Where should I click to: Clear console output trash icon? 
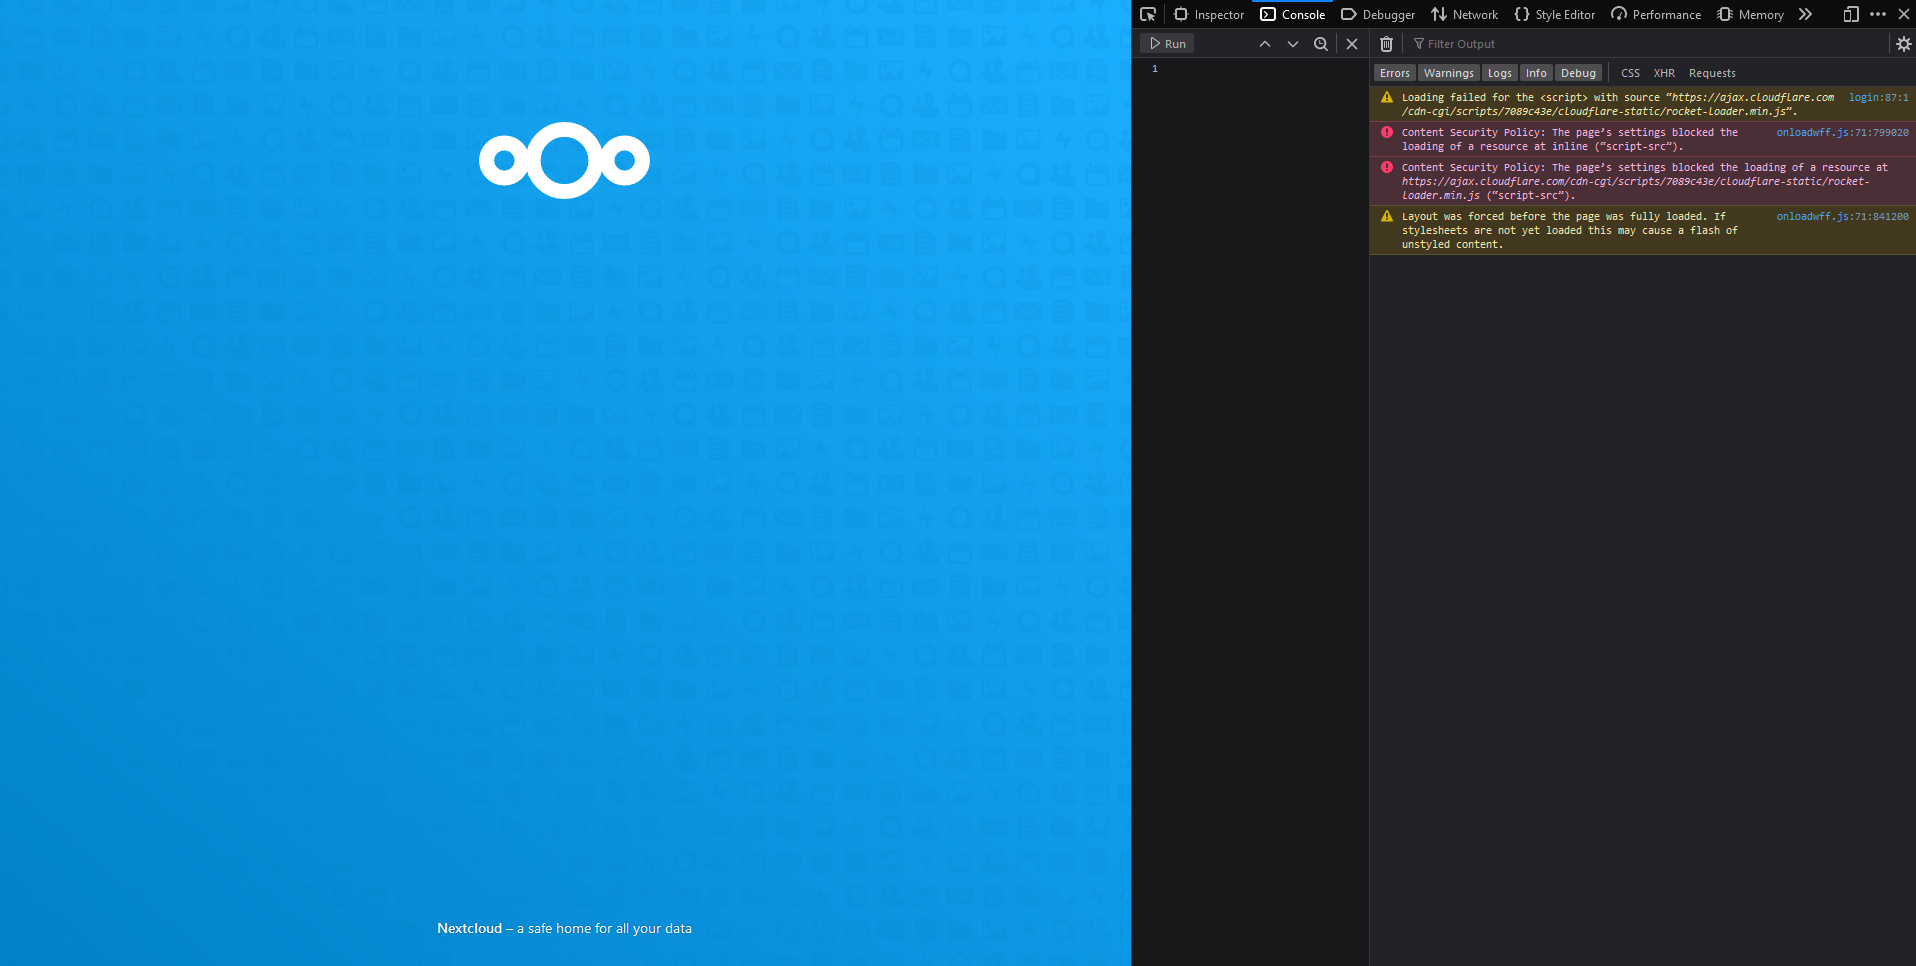1386,44
